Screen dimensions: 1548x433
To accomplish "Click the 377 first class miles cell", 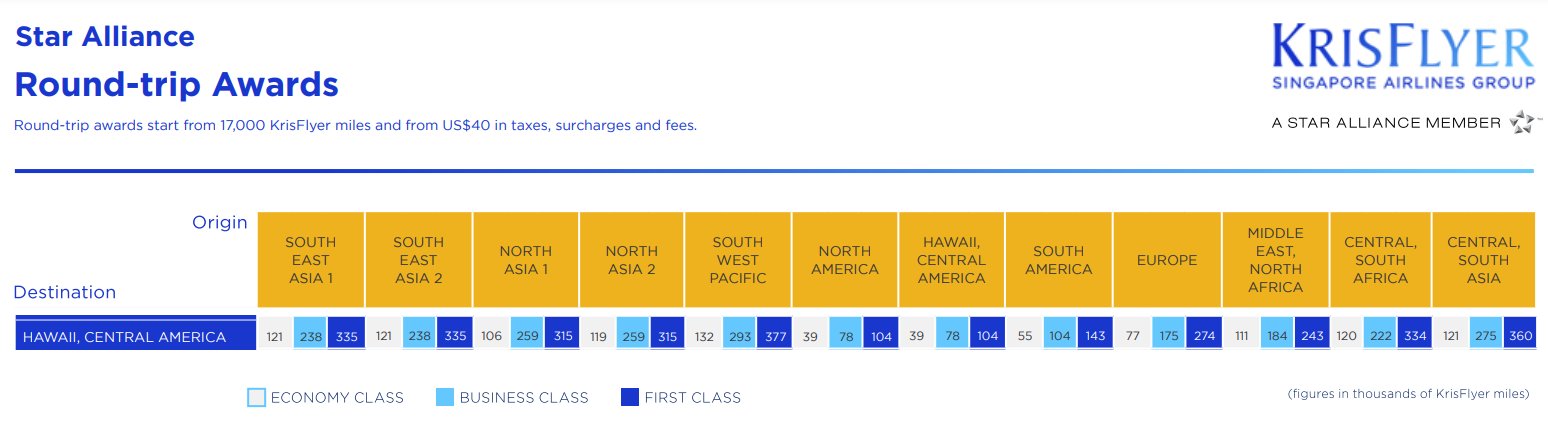I will [774, 336].
